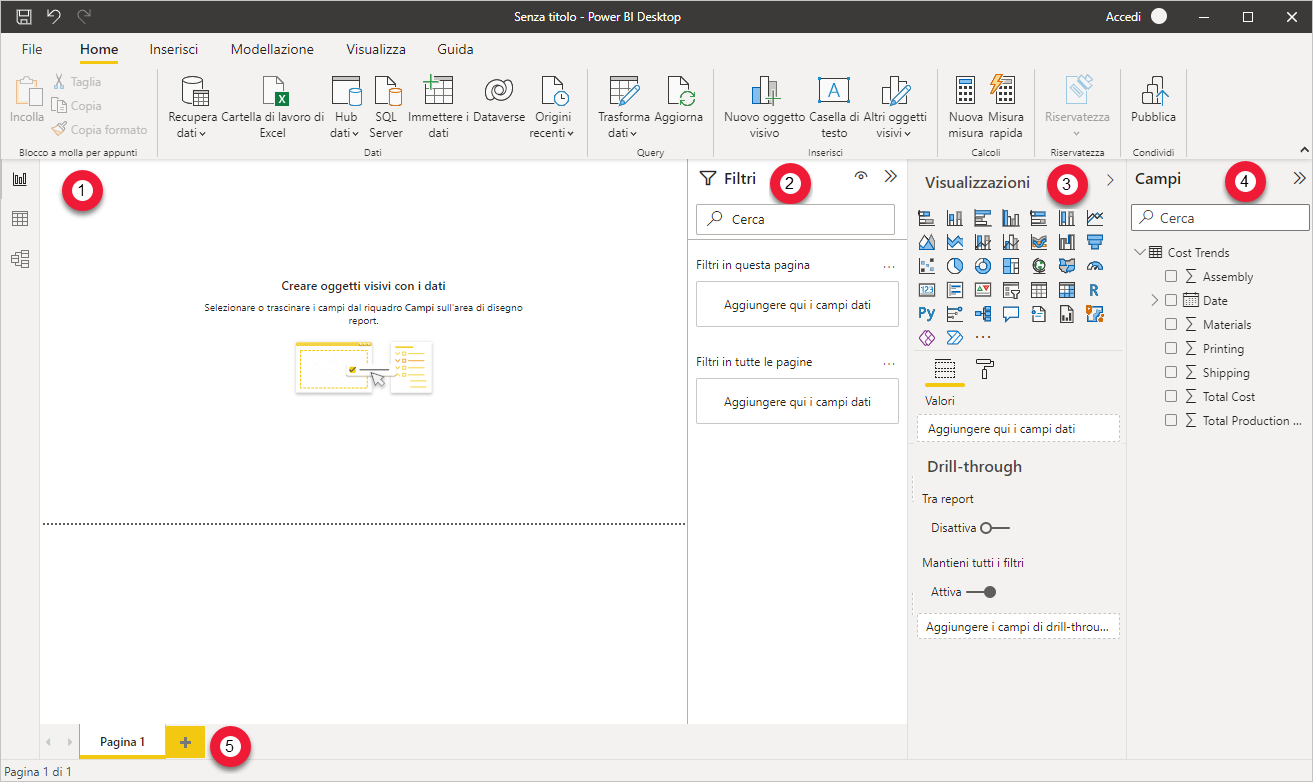The height and width of the screenshot is (782, 1313).
Task: Select the filled map visual
Action: (1066, 265)
